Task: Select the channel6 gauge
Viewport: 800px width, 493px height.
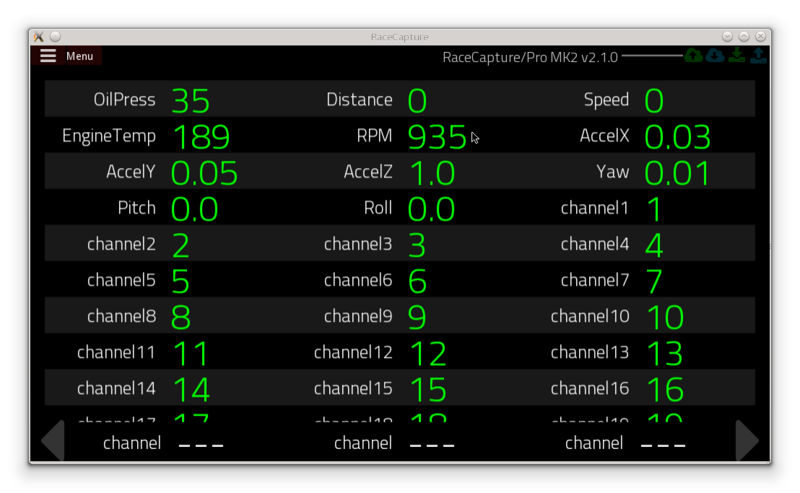Action: 400,281
